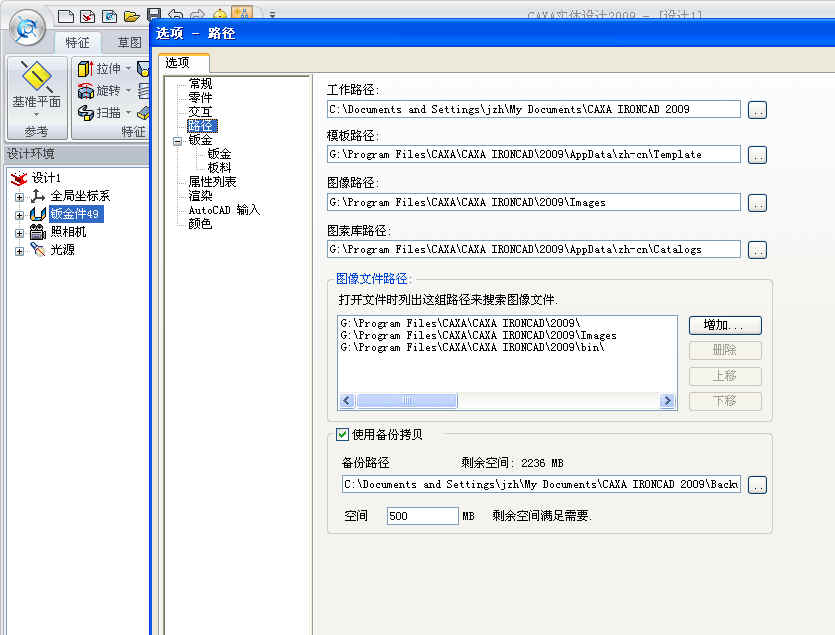This screenshot has width=835, height=635.
Task: Open file with yellow folder icon
Action: coord(132,16)
